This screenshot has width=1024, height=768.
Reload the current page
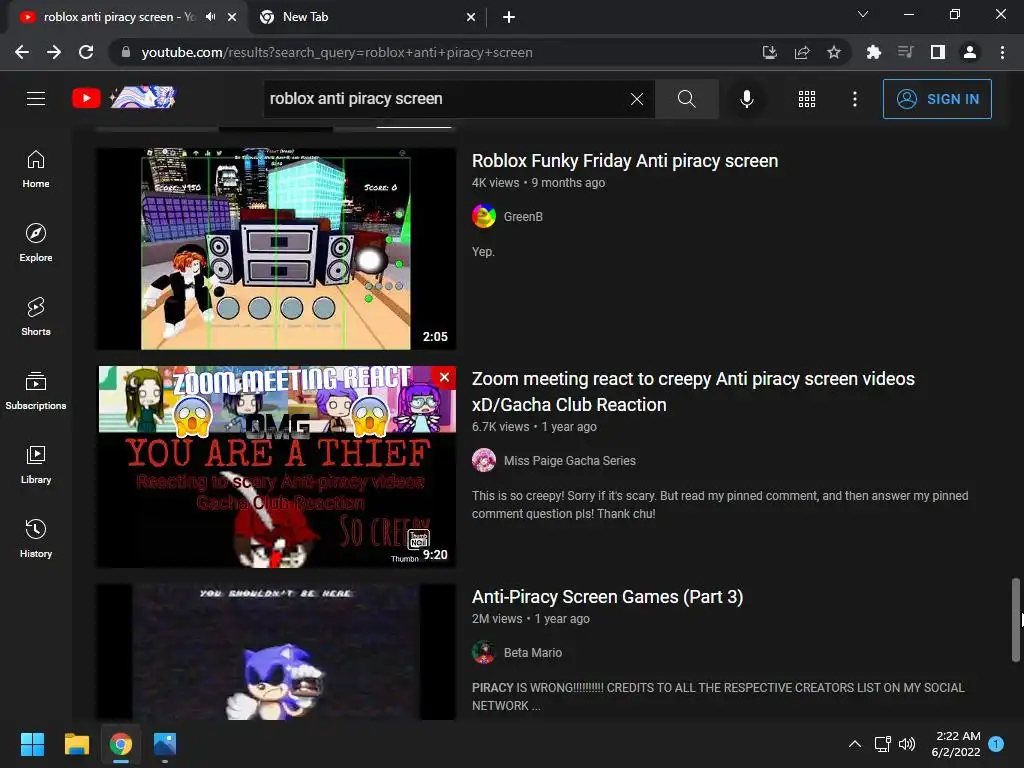pyautogui.click(x=86, y=52)
